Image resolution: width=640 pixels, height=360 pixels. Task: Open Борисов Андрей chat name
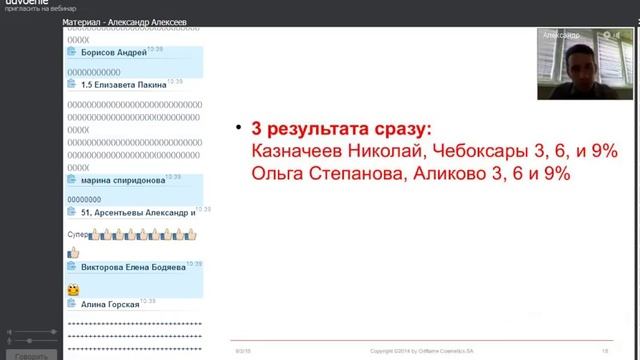coord(113,53)
